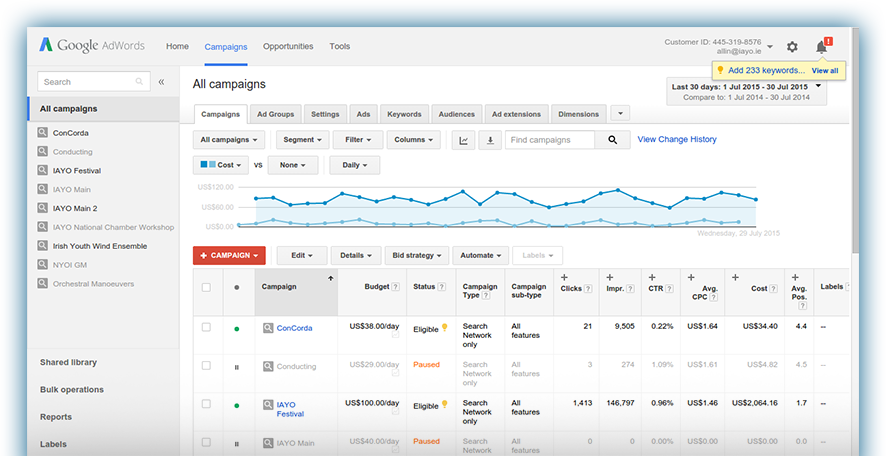886x456 pixels.
Task: Open the ConCorda campaign link in table
Action: (294, 328)
